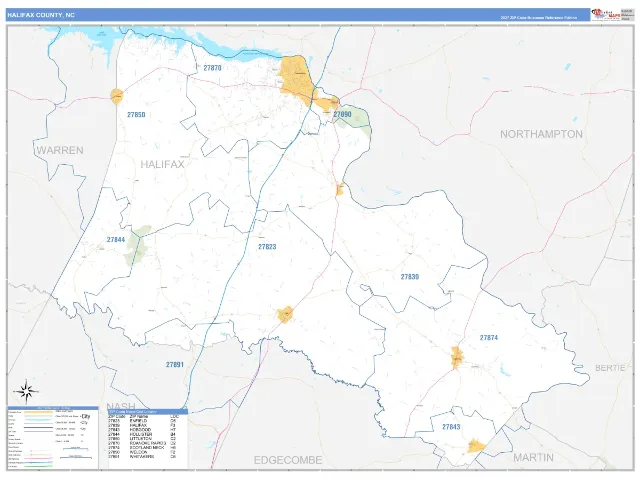Click the ZIP code label 27844
Image resolution: width=640 pixels, height=480 pixels.
[116, 240]
